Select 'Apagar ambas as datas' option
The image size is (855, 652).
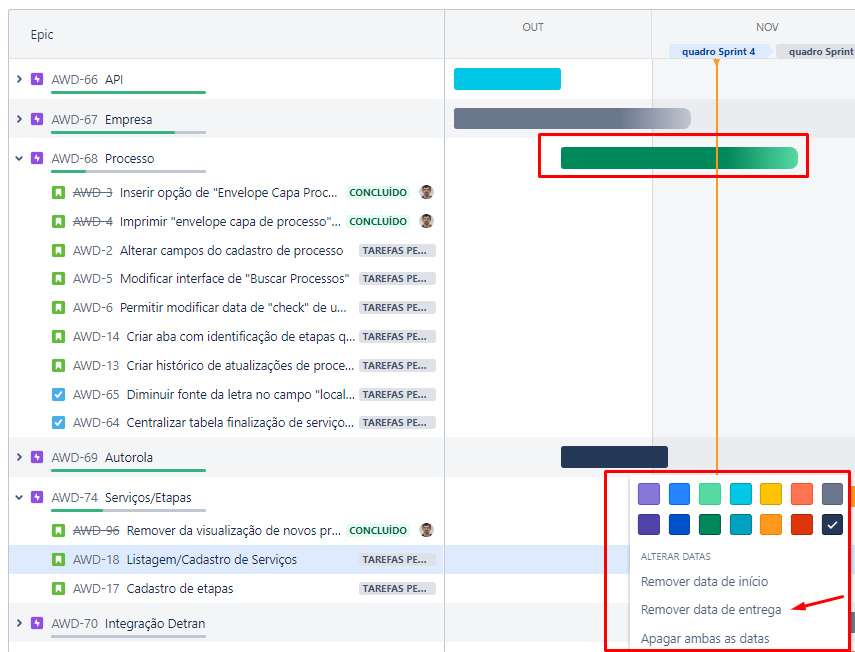coord(705,638)
